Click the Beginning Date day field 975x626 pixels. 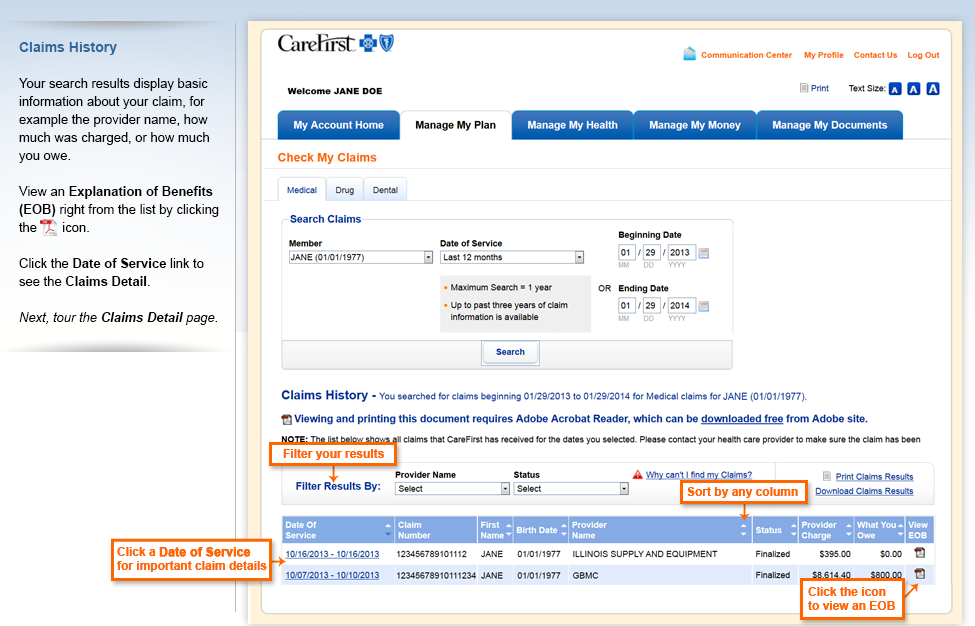pos(650,252)
